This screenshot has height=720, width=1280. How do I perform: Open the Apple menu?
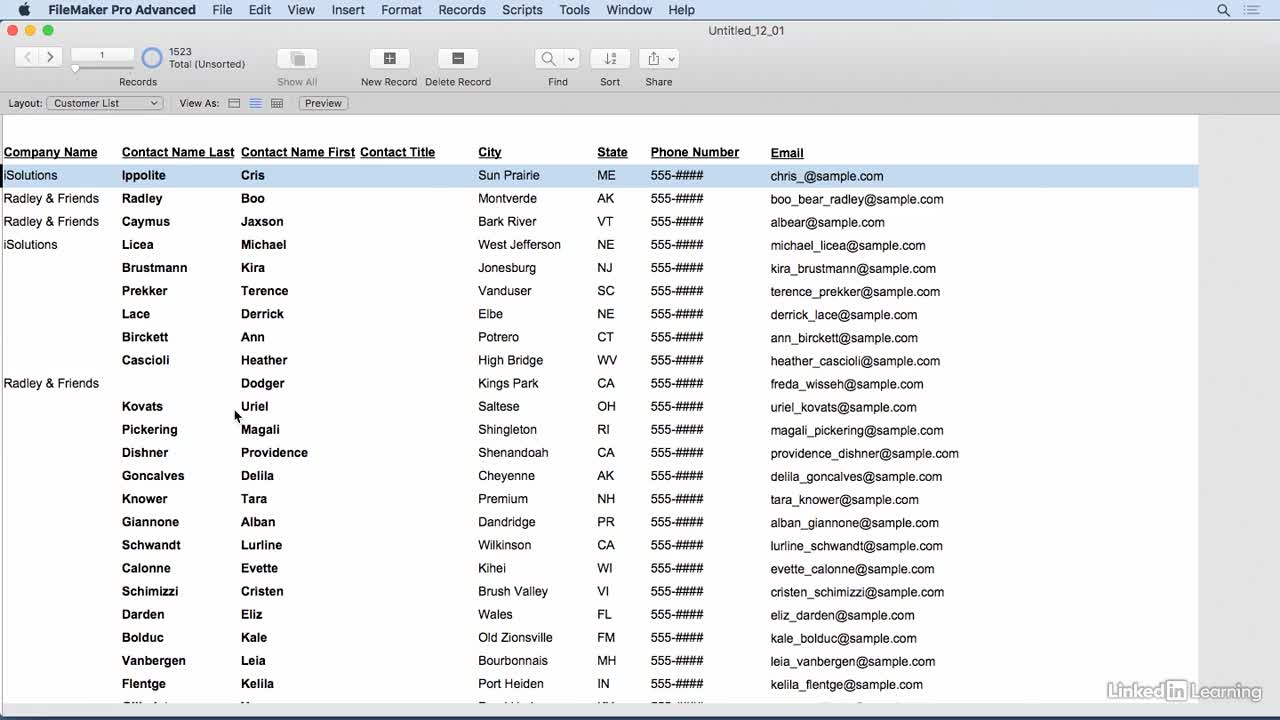[24, 10]
